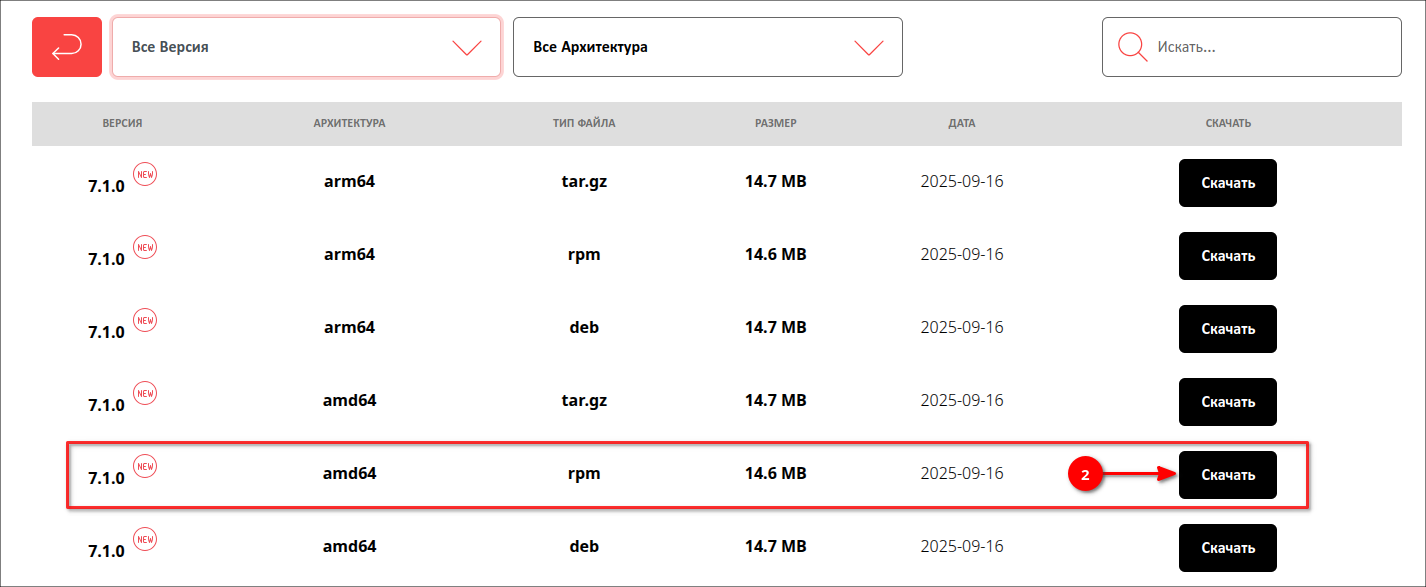Click the red numbered step 2 marker
The height and width of the screenshot is (587, 1426).
coord(1085,475)
